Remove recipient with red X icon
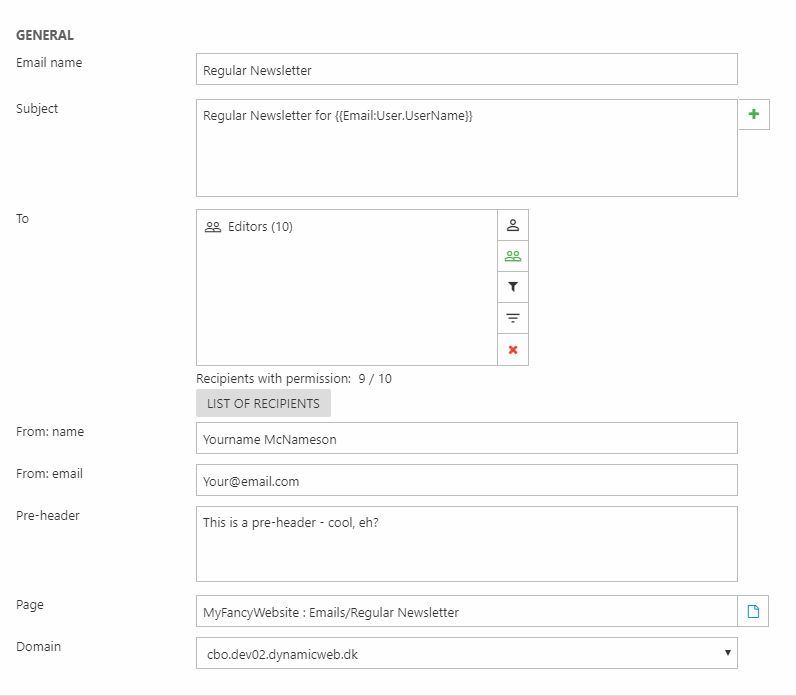This screenshot has width=796, height=696. [513, 350]
